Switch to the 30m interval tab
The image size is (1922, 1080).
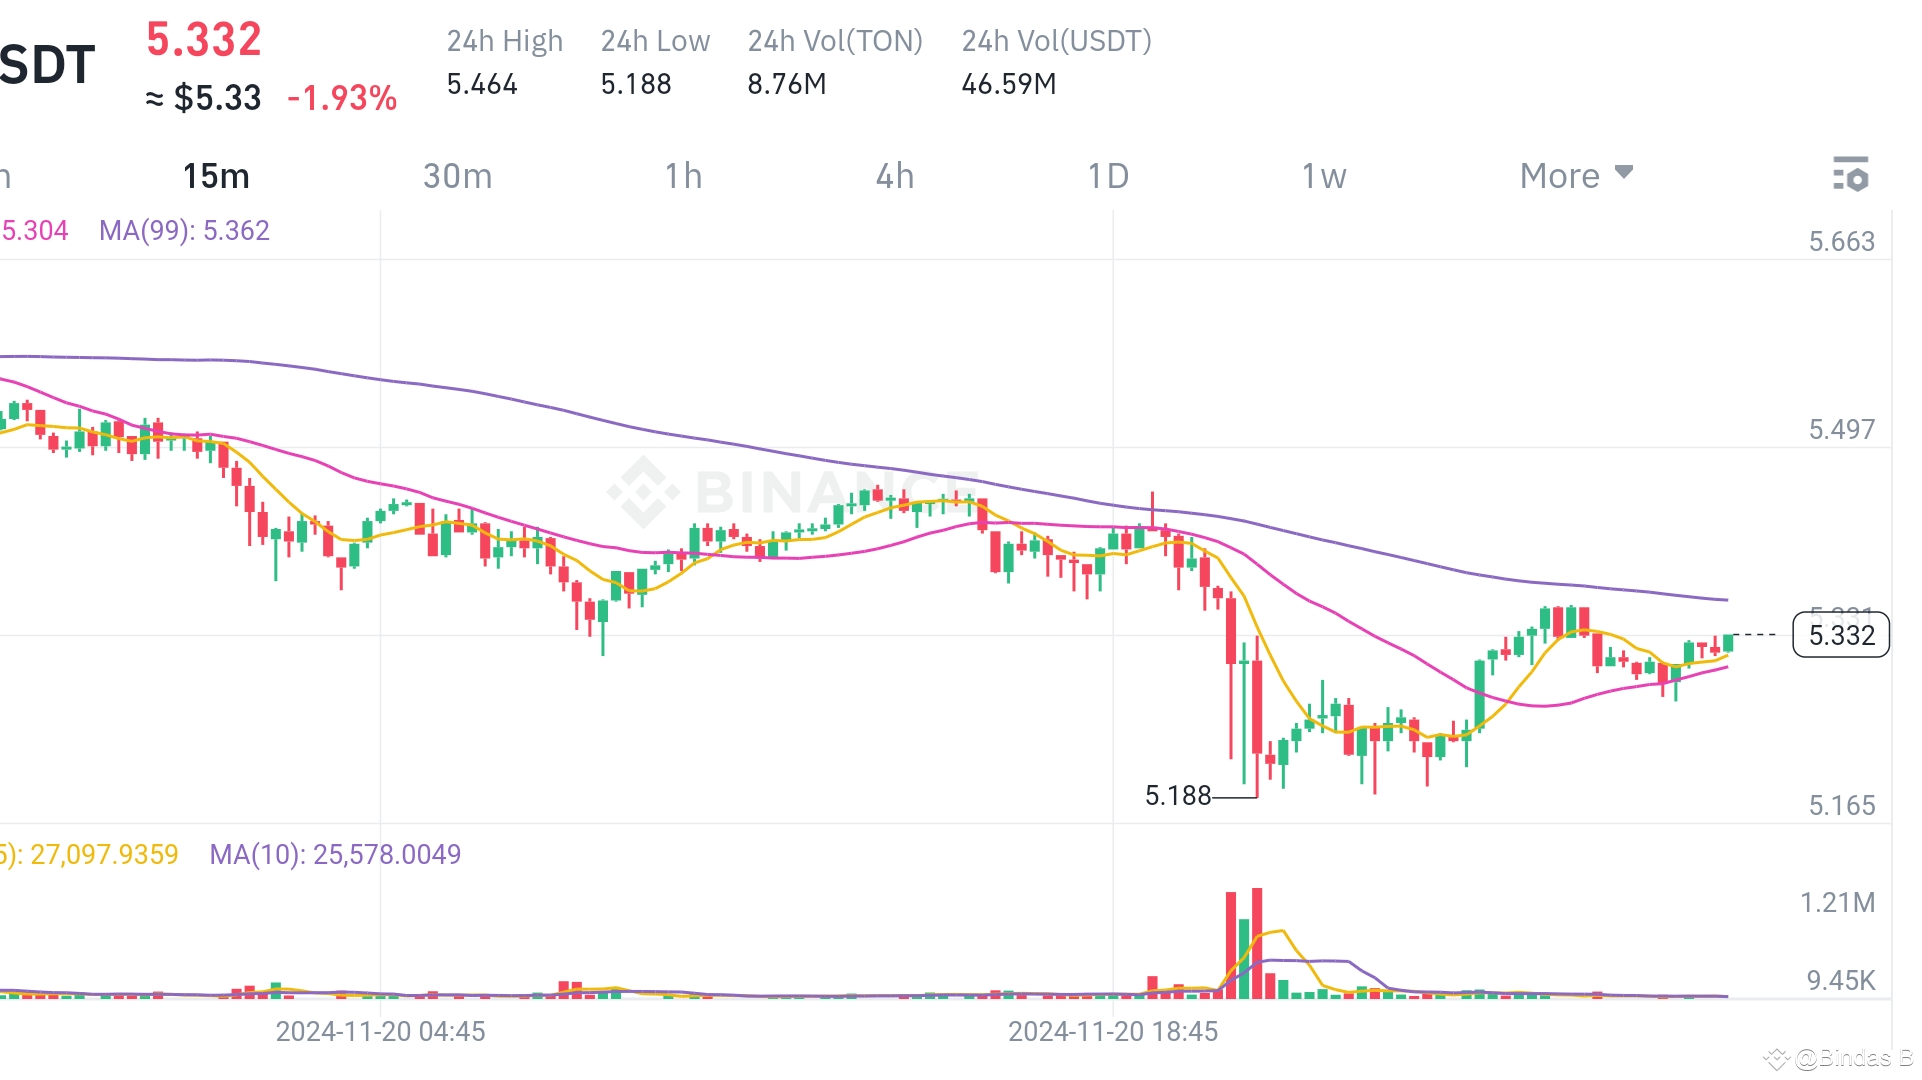pyautogui.click(x=458, y=175)
